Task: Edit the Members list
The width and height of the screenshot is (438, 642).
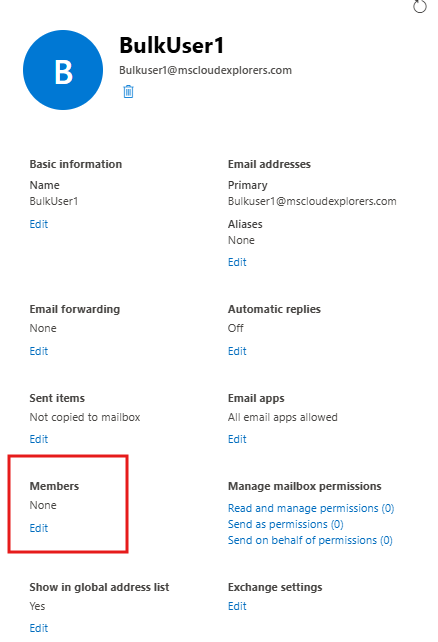Action: tap(39, 528)
